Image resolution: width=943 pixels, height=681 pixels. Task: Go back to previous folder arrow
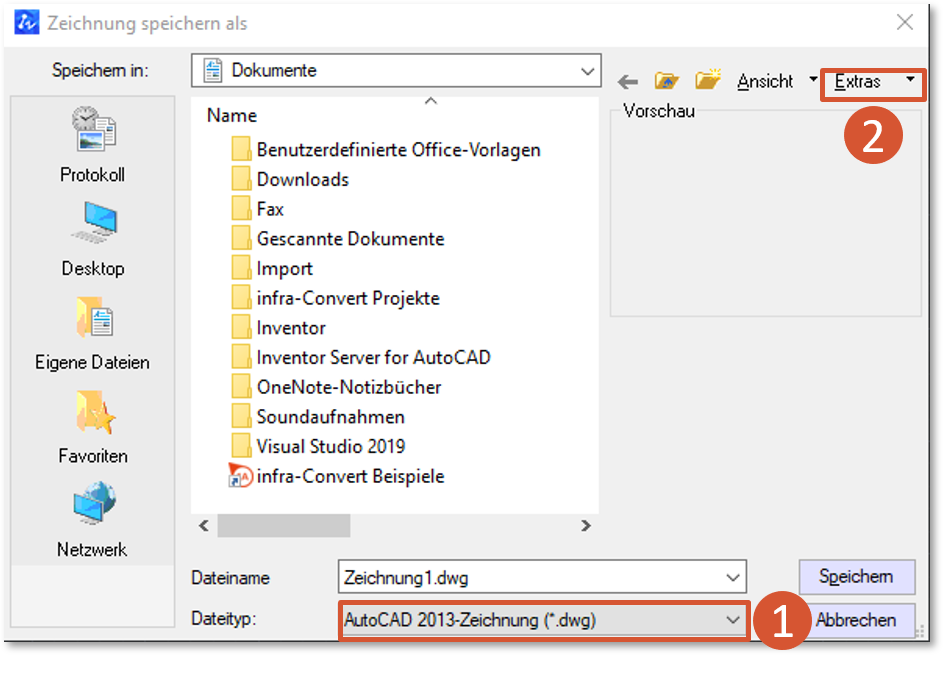[628, 81]
